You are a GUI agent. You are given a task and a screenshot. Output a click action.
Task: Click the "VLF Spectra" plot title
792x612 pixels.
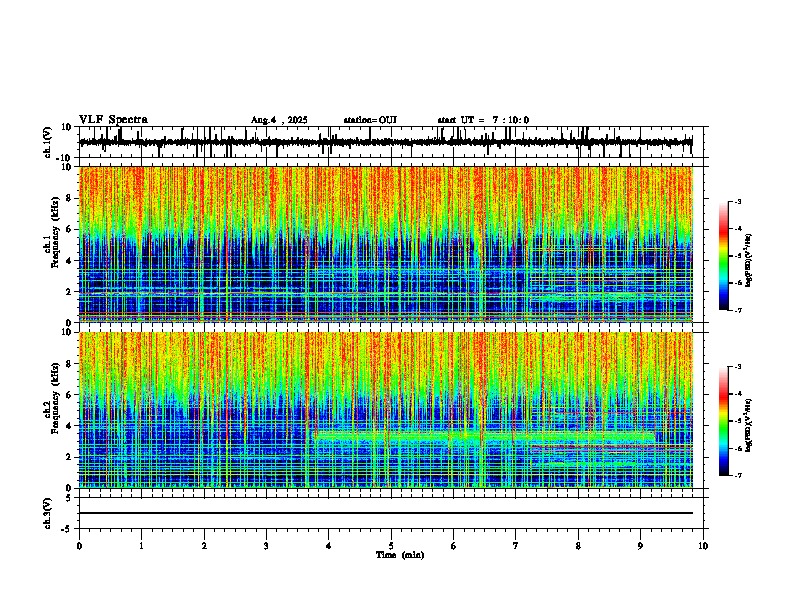click(x=113, y=120)
